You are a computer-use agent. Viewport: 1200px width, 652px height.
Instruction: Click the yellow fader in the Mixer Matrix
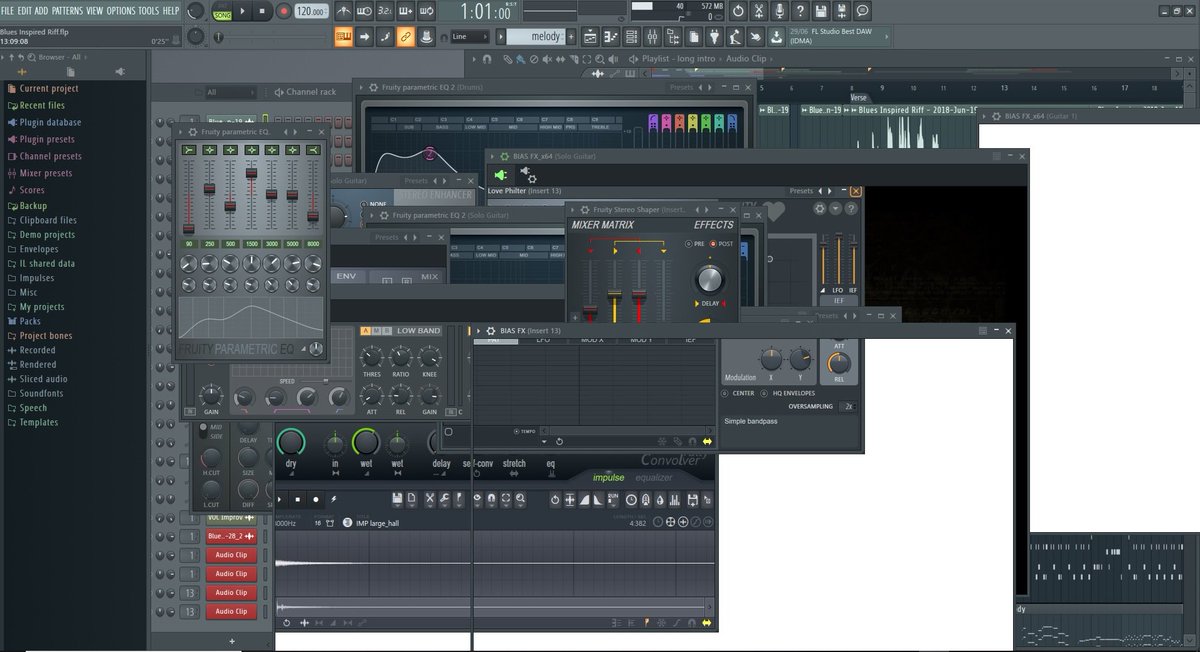point(615,294)
